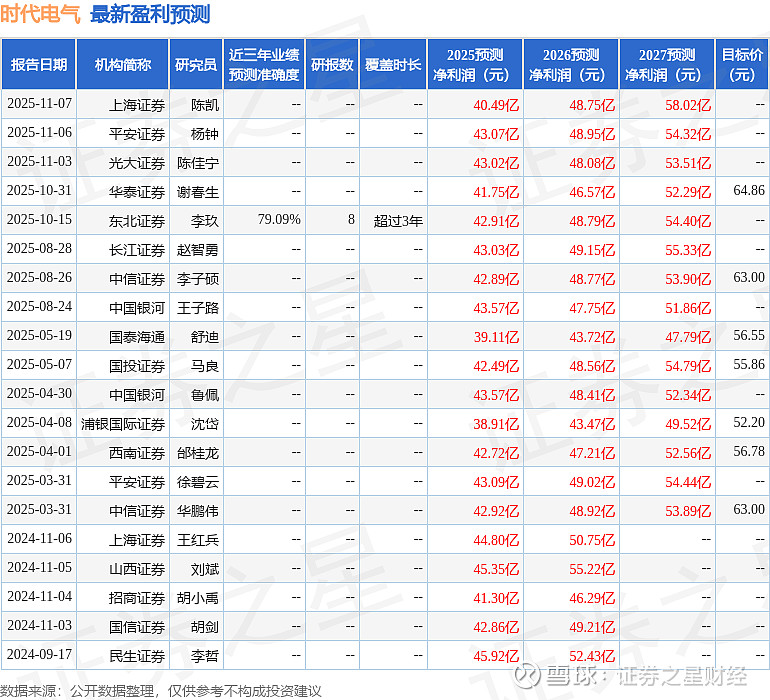The image size is (770, 700).
Task: Click the 38.91亿 value
Action: tap(496, 423)
